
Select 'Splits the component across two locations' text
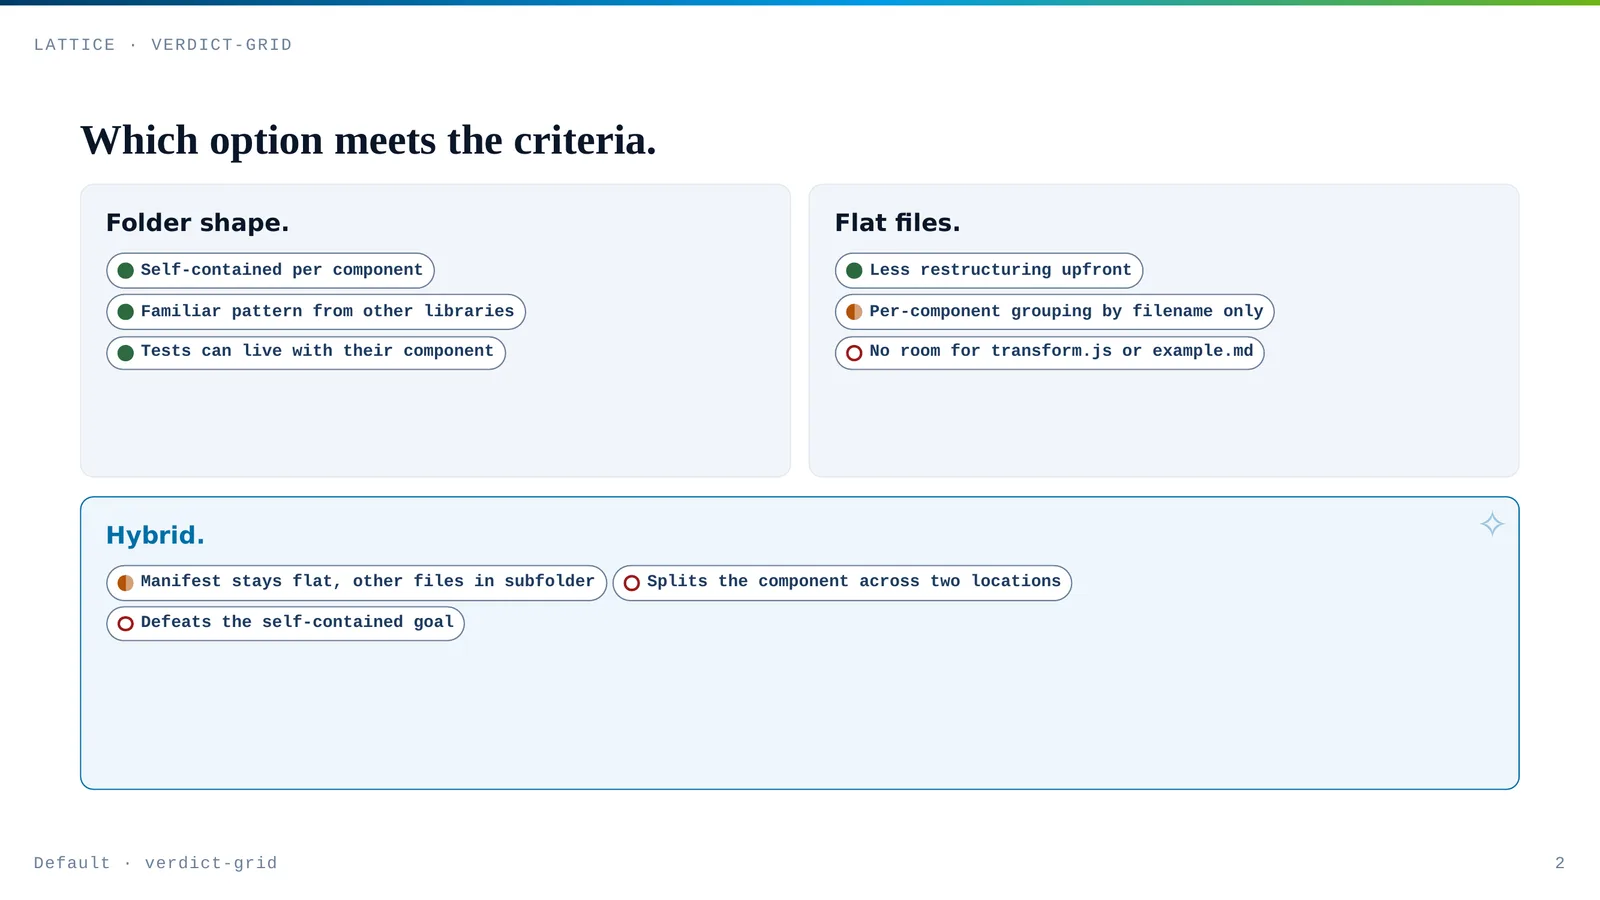click(x=854, y=581)
